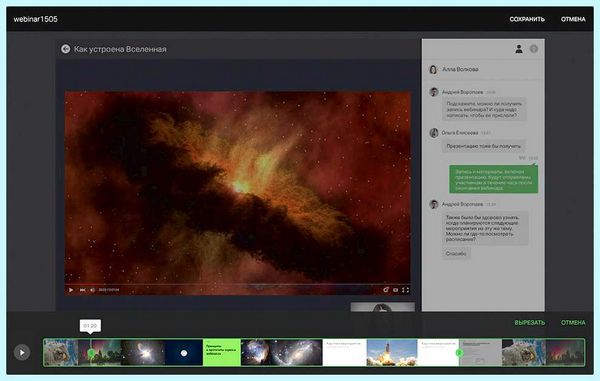
Task: Click the Как устроена Вселенная heading
Action: pos(120,49)
